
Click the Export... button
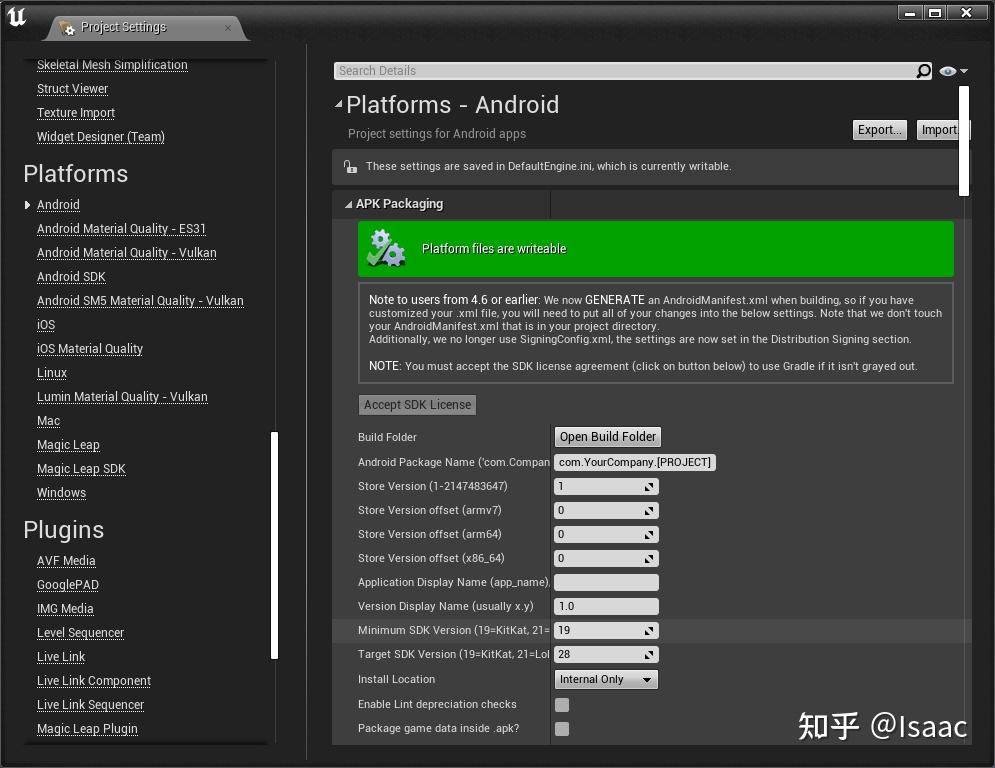point(878,130)
